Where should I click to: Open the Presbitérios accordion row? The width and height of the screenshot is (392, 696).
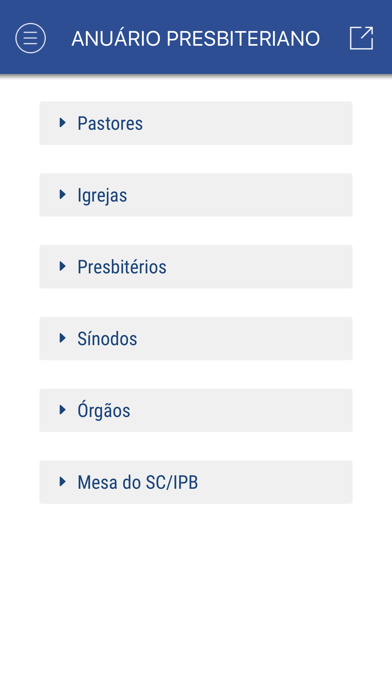coord(196,267)
